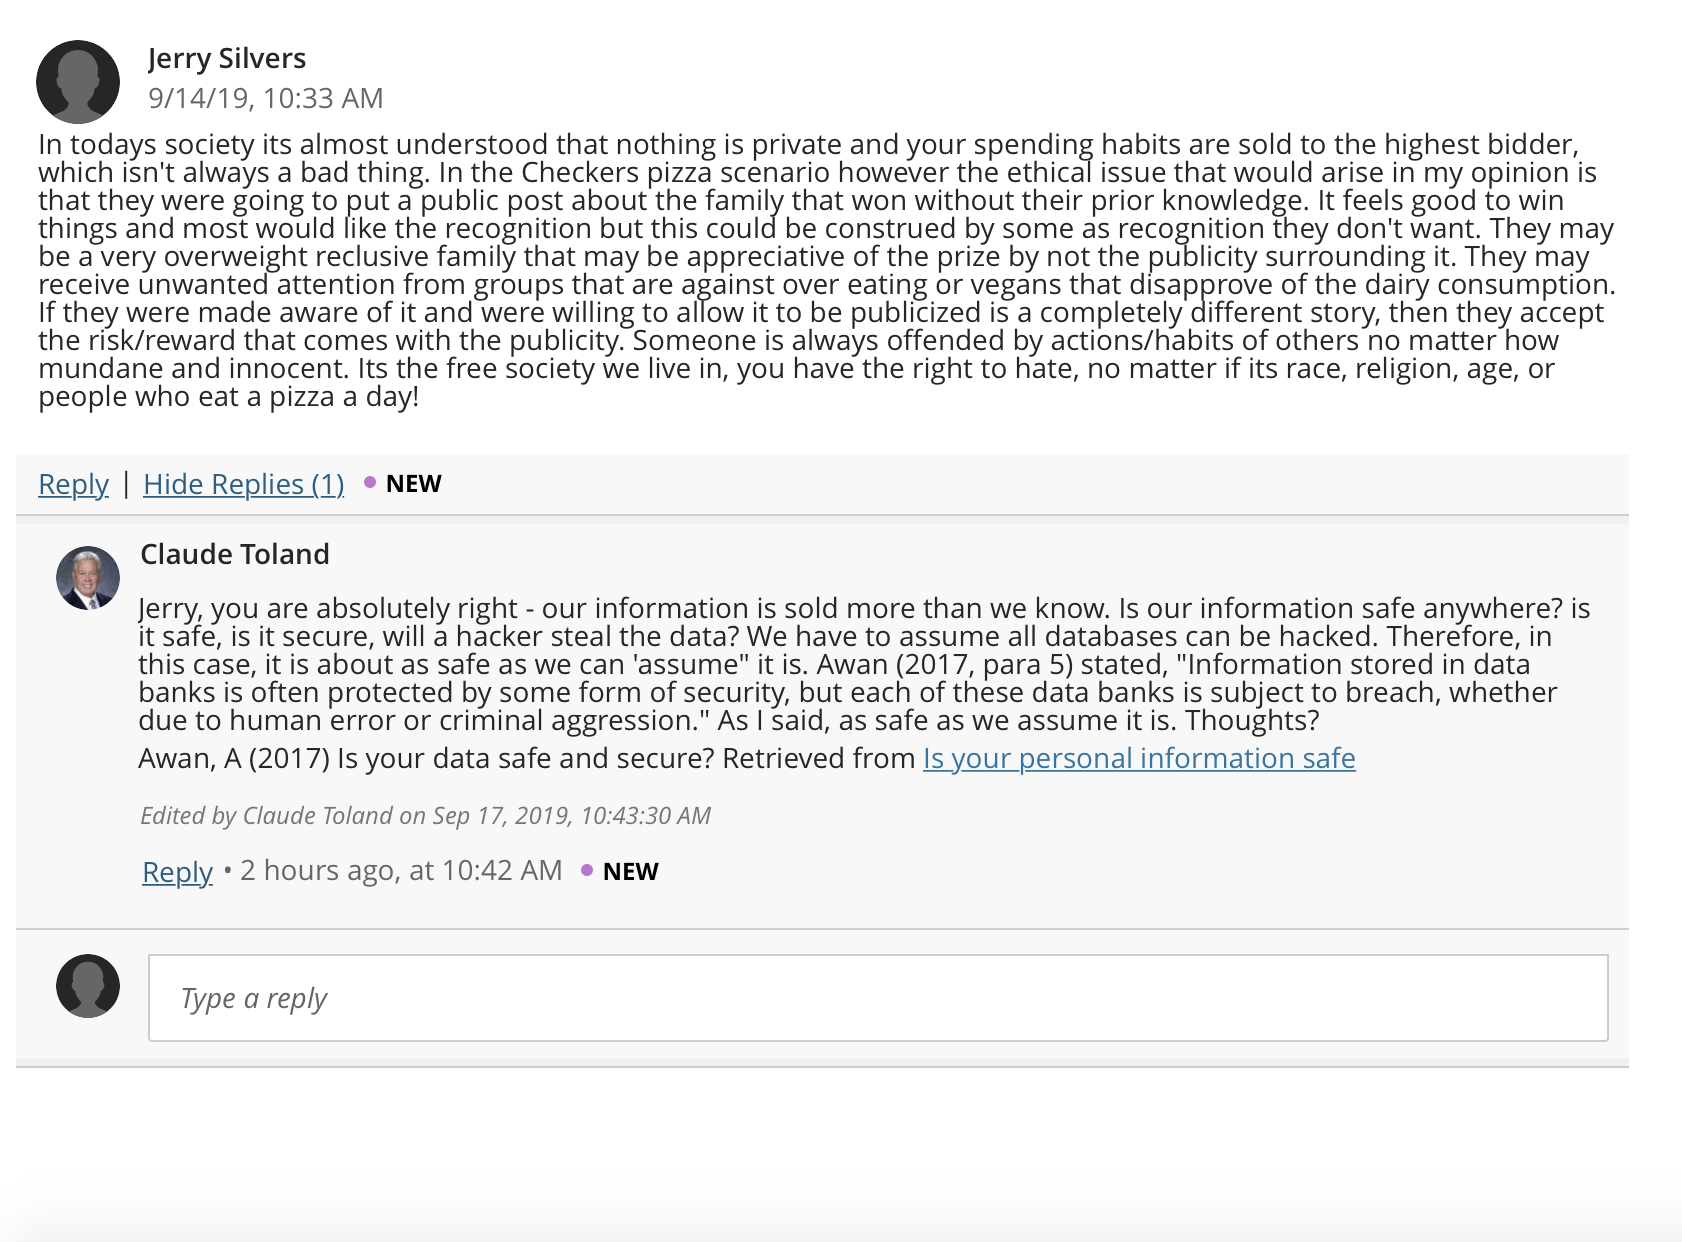
Task: Click the NEW label on Claude's reply
Action: 631,871
